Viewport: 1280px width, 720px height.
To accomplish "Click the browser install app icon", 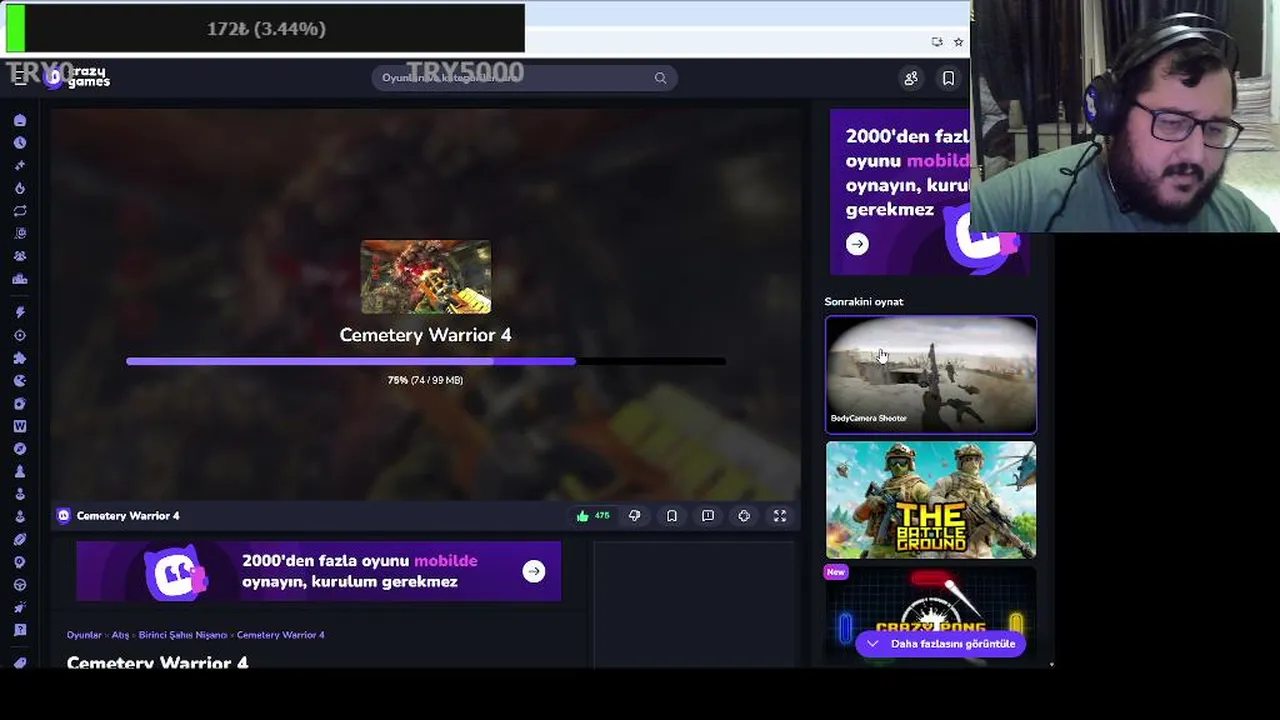I will pos(937,42).
